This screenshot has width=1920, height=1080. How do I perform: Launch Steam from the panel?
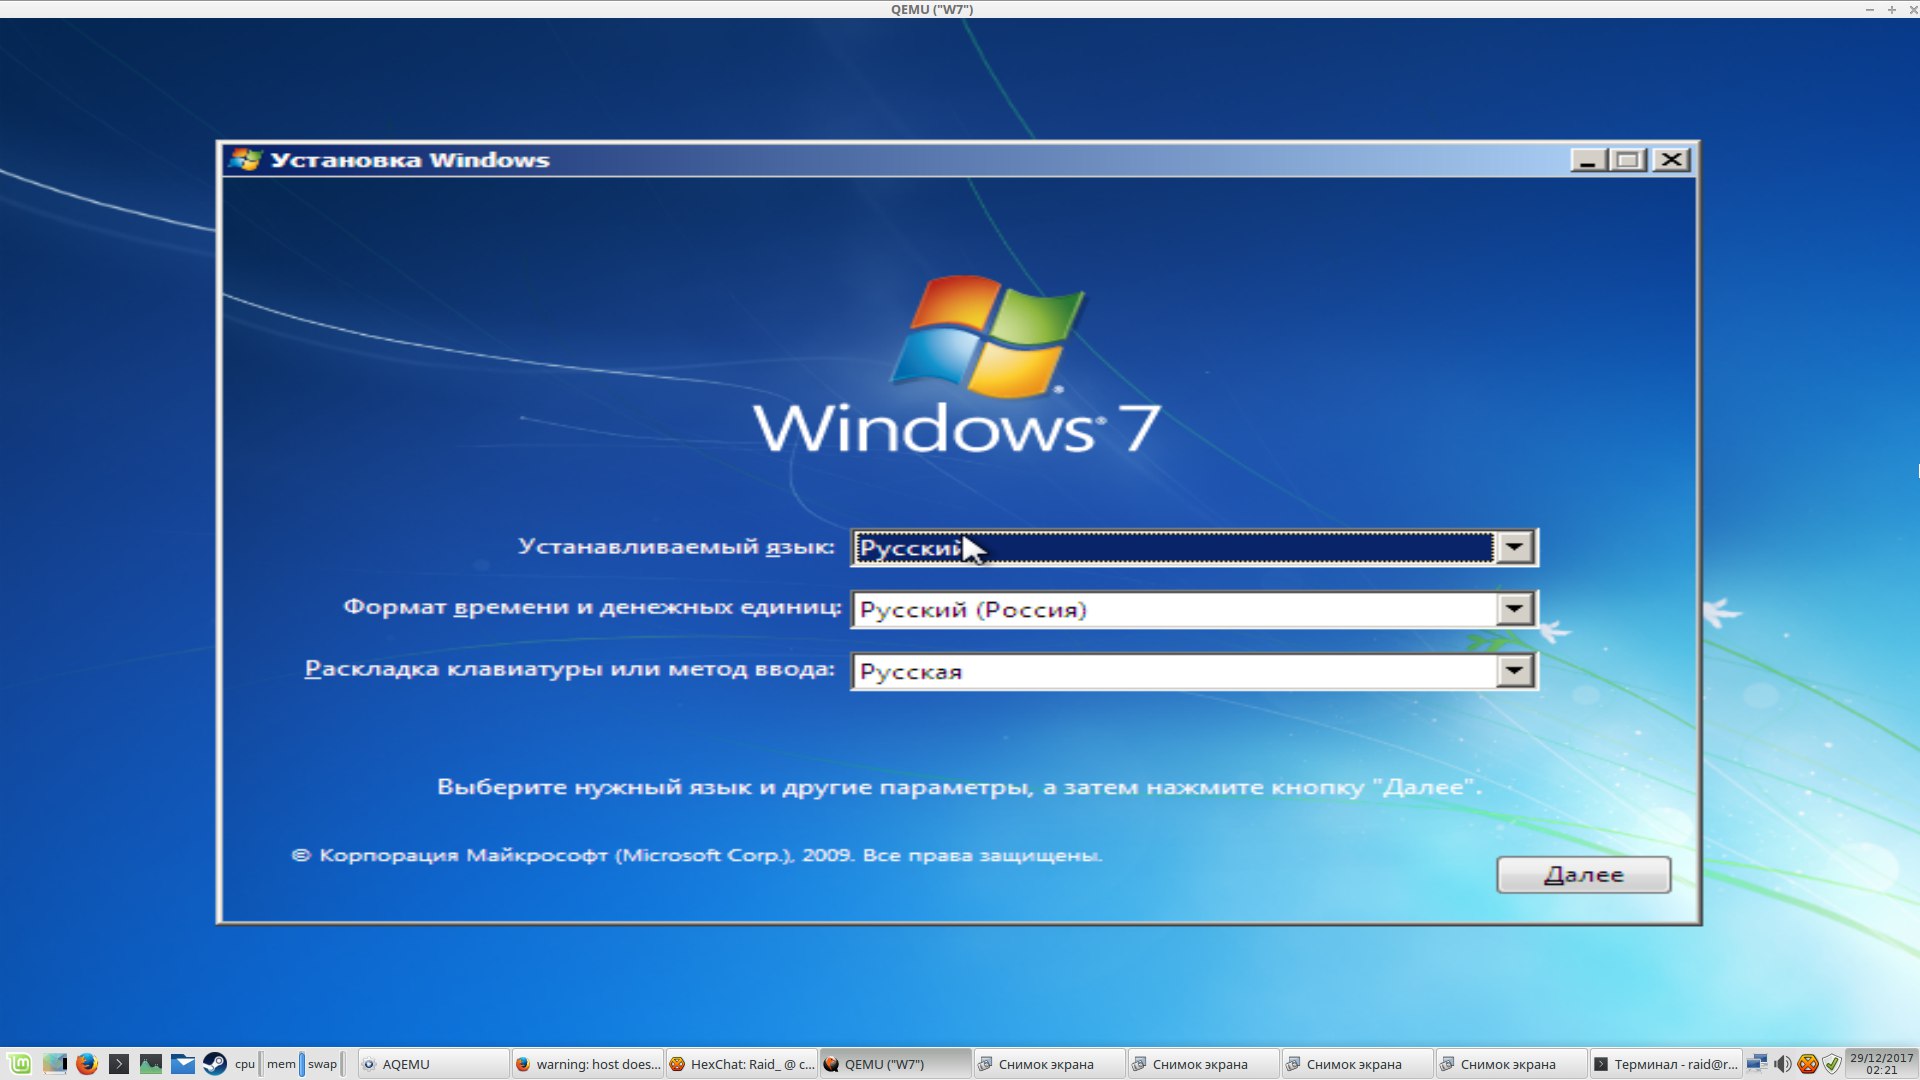click(215, 1064)
